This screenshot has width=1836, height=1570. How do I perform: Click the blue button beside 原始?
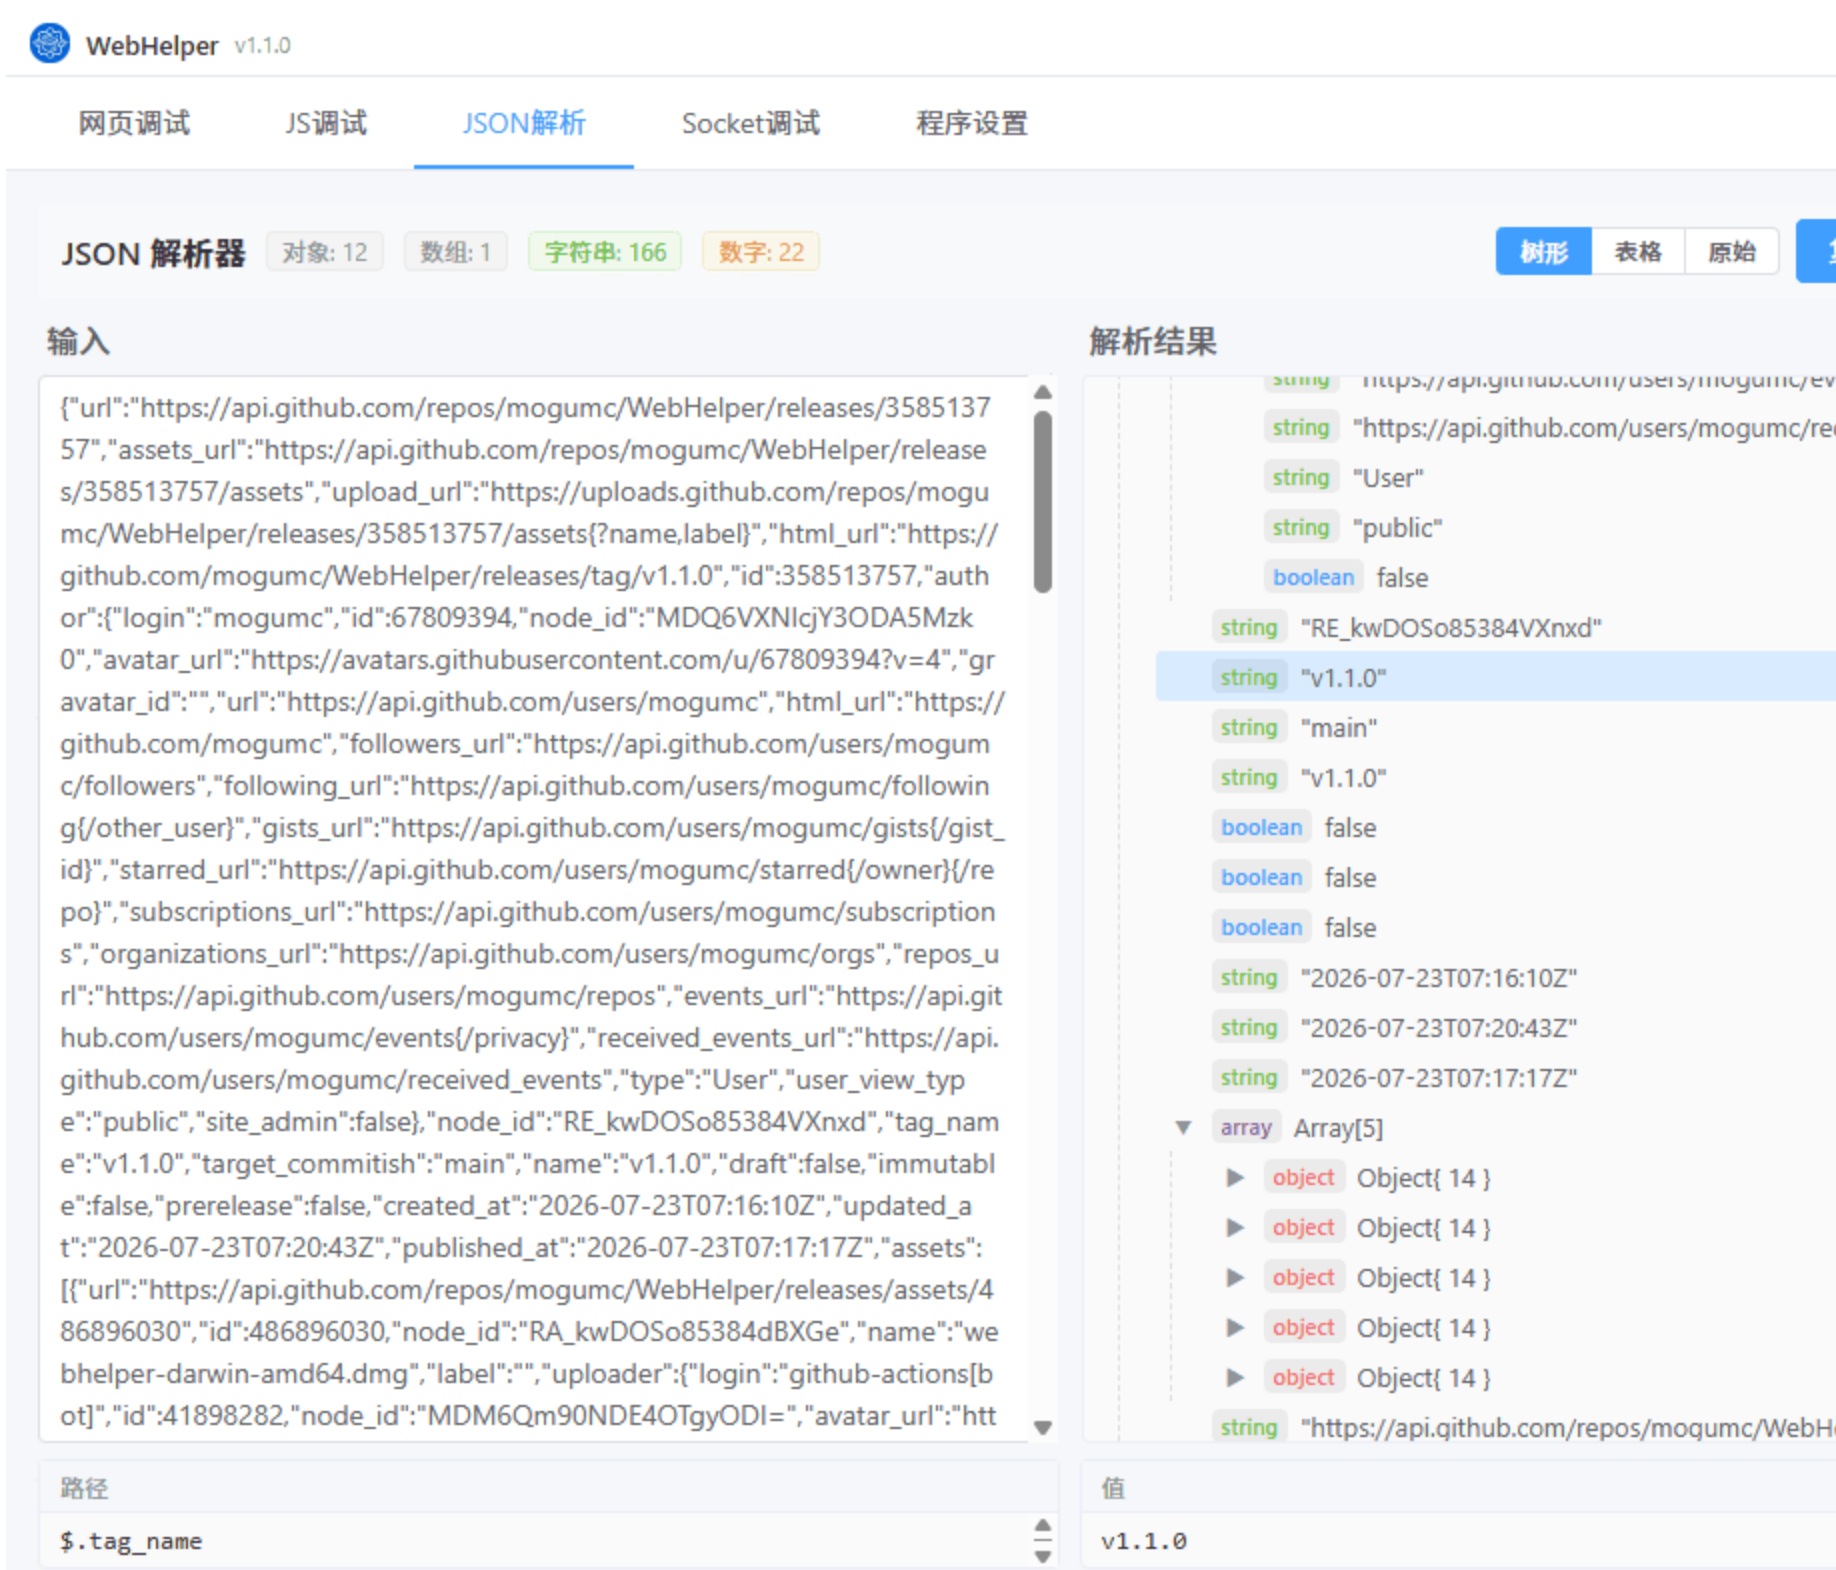[1817, 251]
